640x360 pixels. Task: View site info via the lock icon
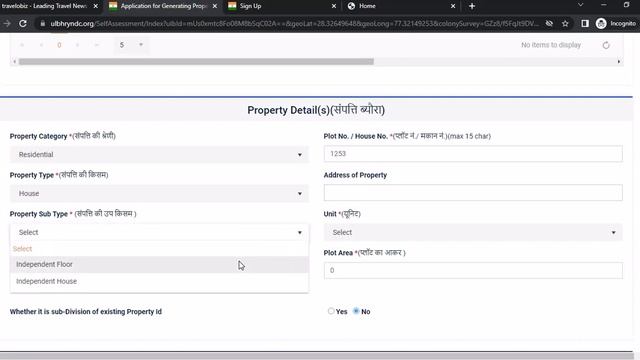42,24
